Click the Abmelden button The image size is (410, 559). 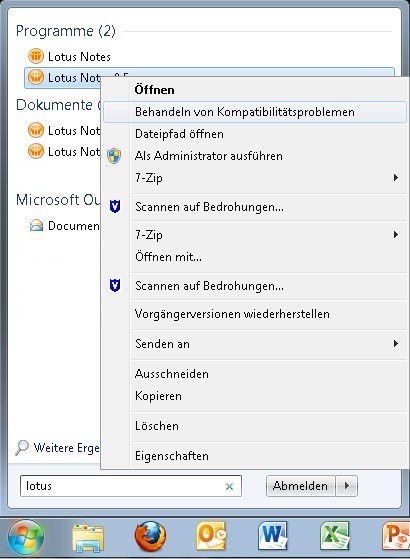point(300,486)
